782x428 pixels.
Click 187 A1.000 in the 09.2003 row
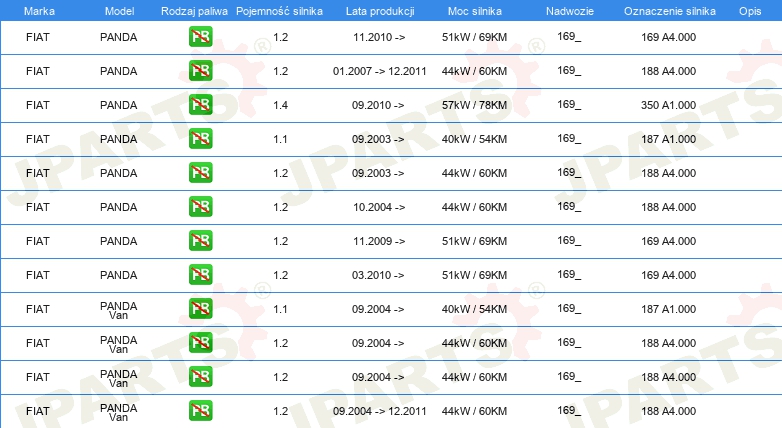tap(668, 139)
